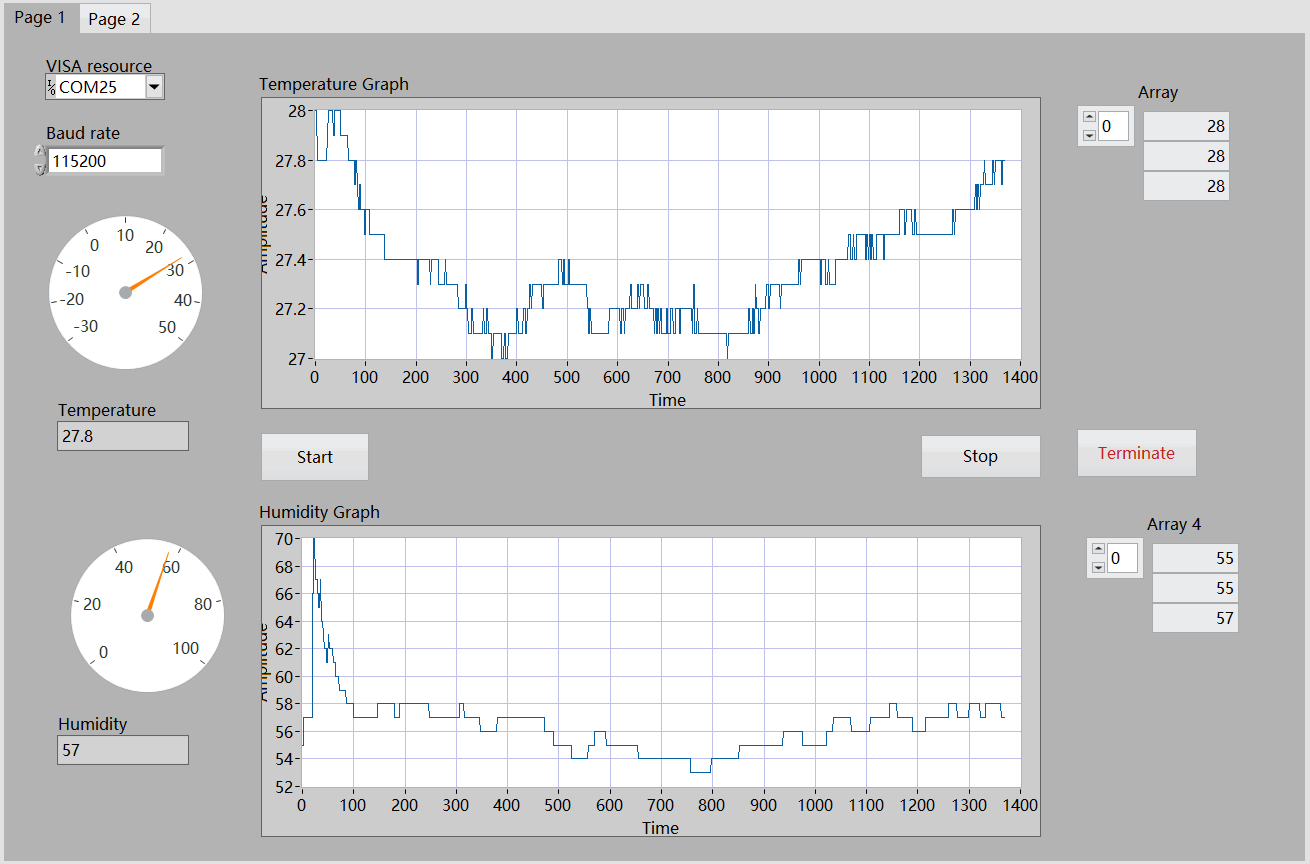
Task: Open the VISA resource dropdown arrow
Action: point(154,87)
